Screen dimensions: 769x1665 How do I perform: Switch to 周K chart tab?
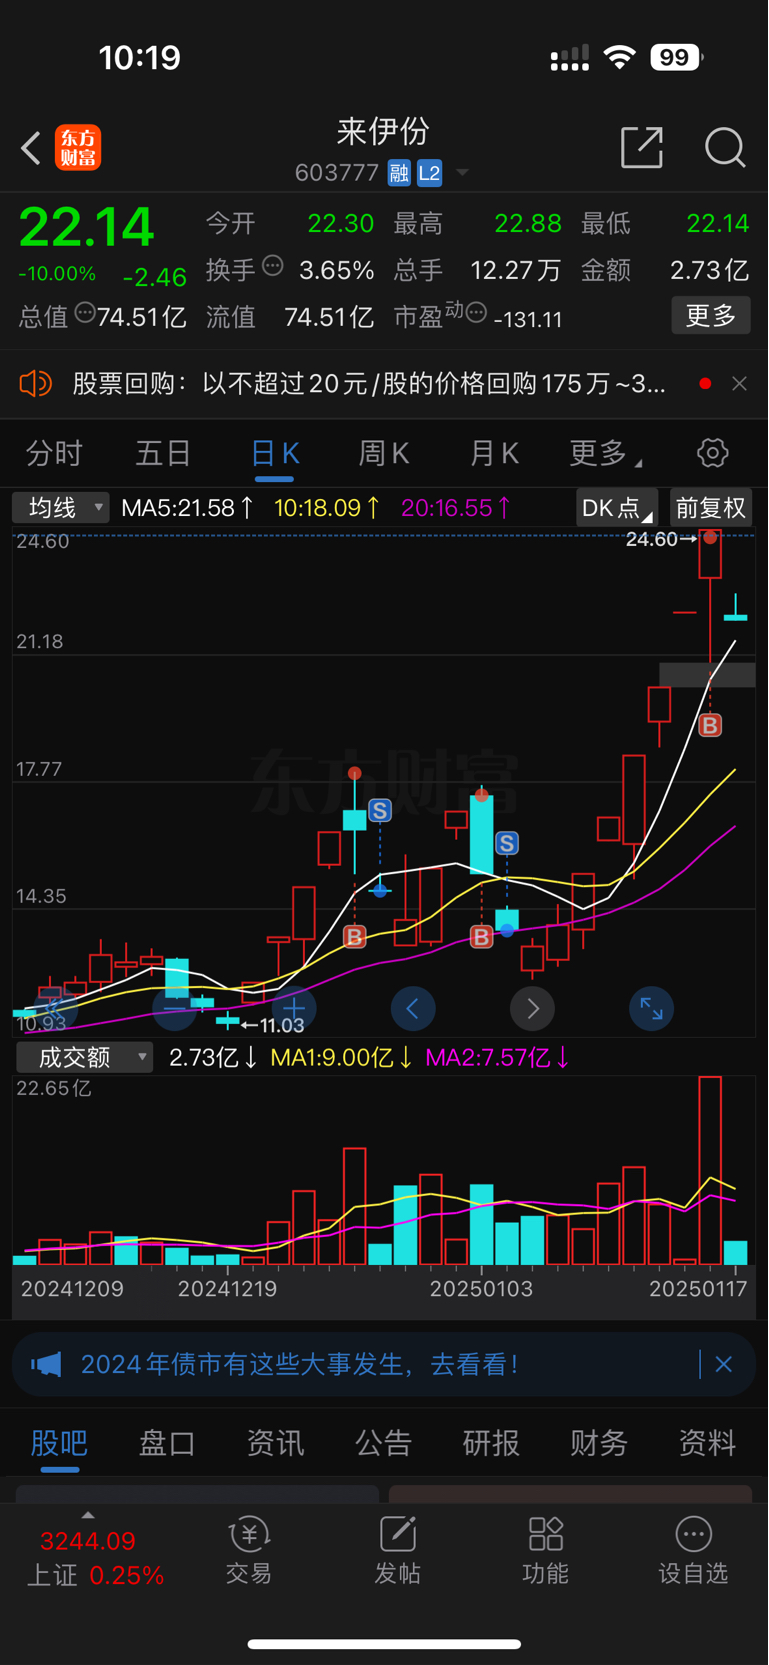tap(384, 454)
